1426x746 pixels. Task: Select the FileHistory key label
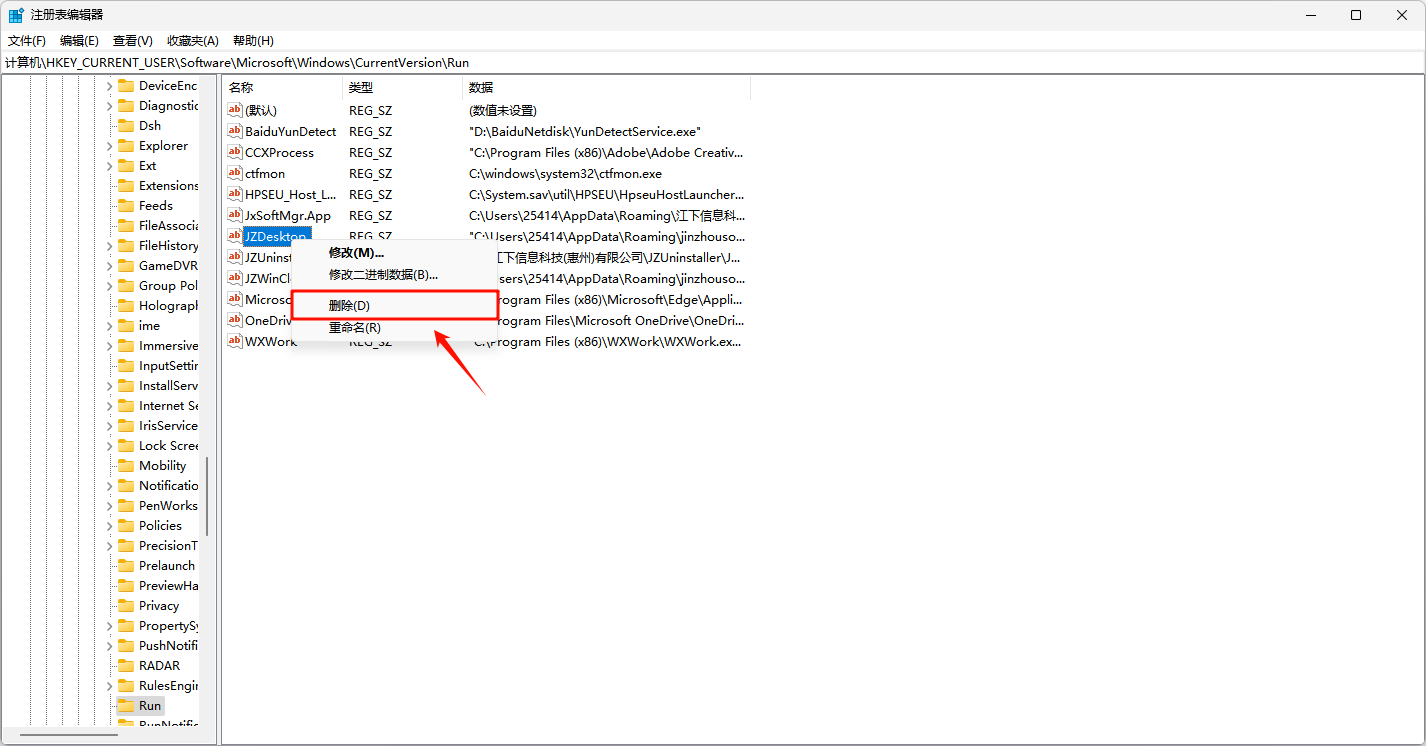168,245
